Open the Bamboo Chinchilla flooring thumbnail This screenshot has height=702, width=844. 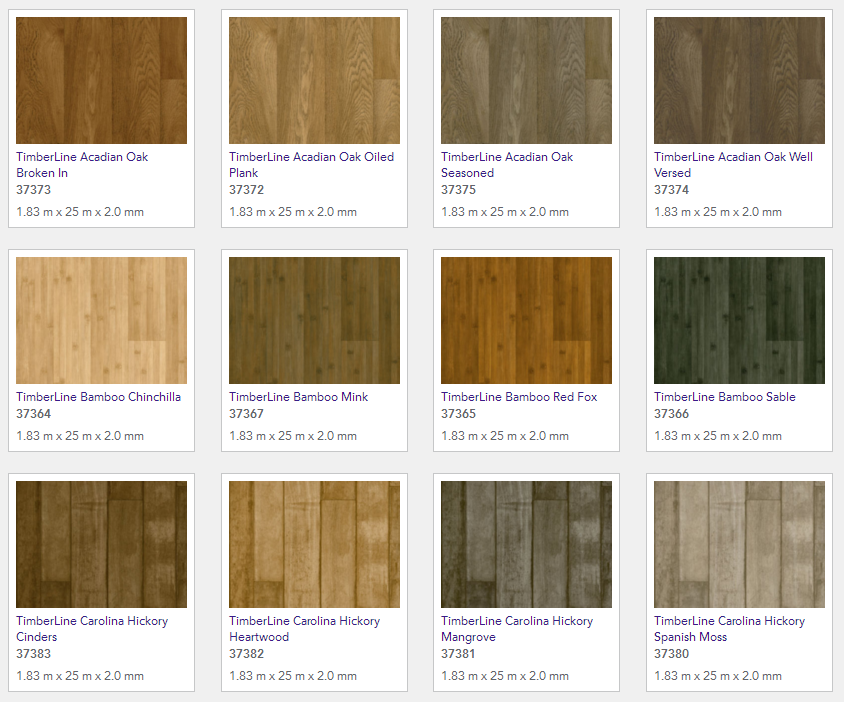pos(101,320)
